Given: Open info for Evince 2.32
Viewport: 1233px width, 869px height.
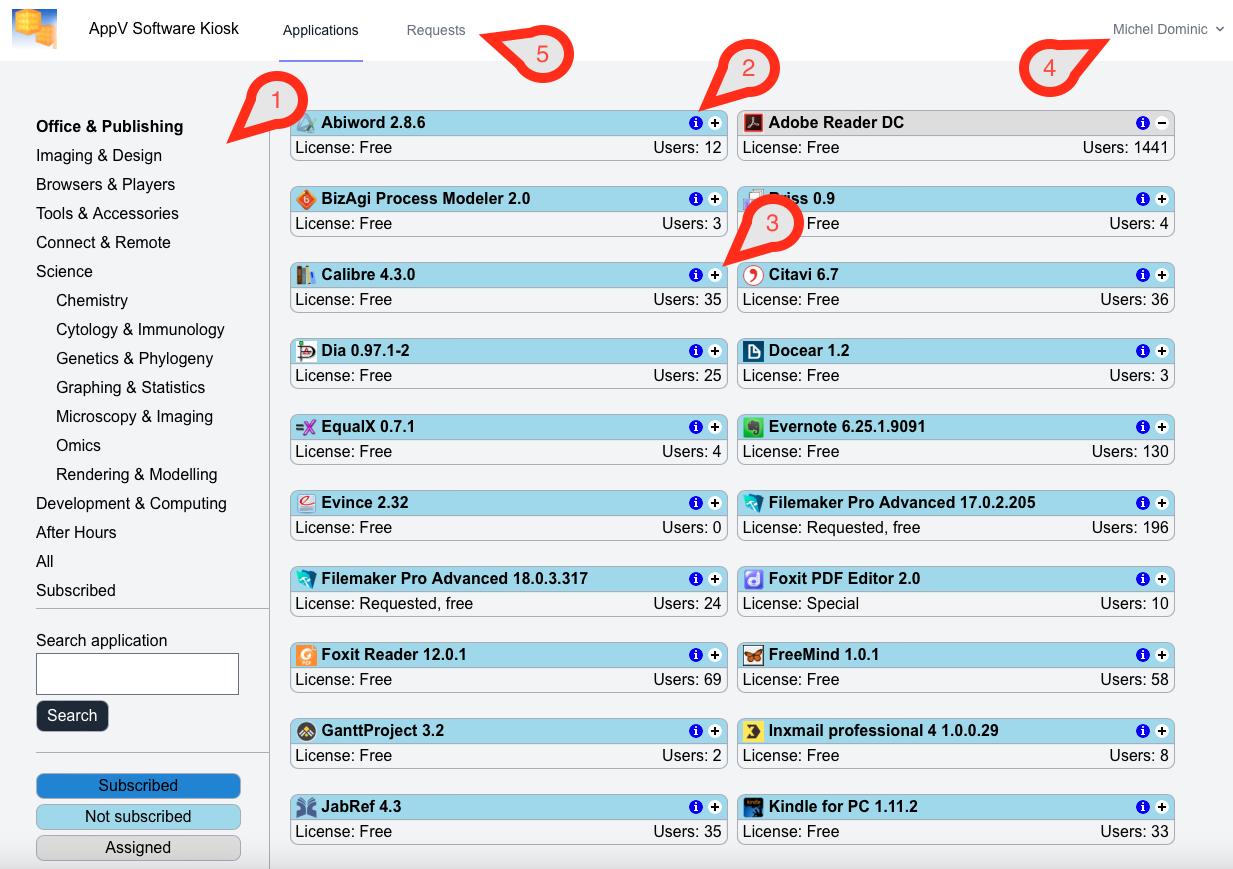Looking at the screenshot, I should 696,503.
